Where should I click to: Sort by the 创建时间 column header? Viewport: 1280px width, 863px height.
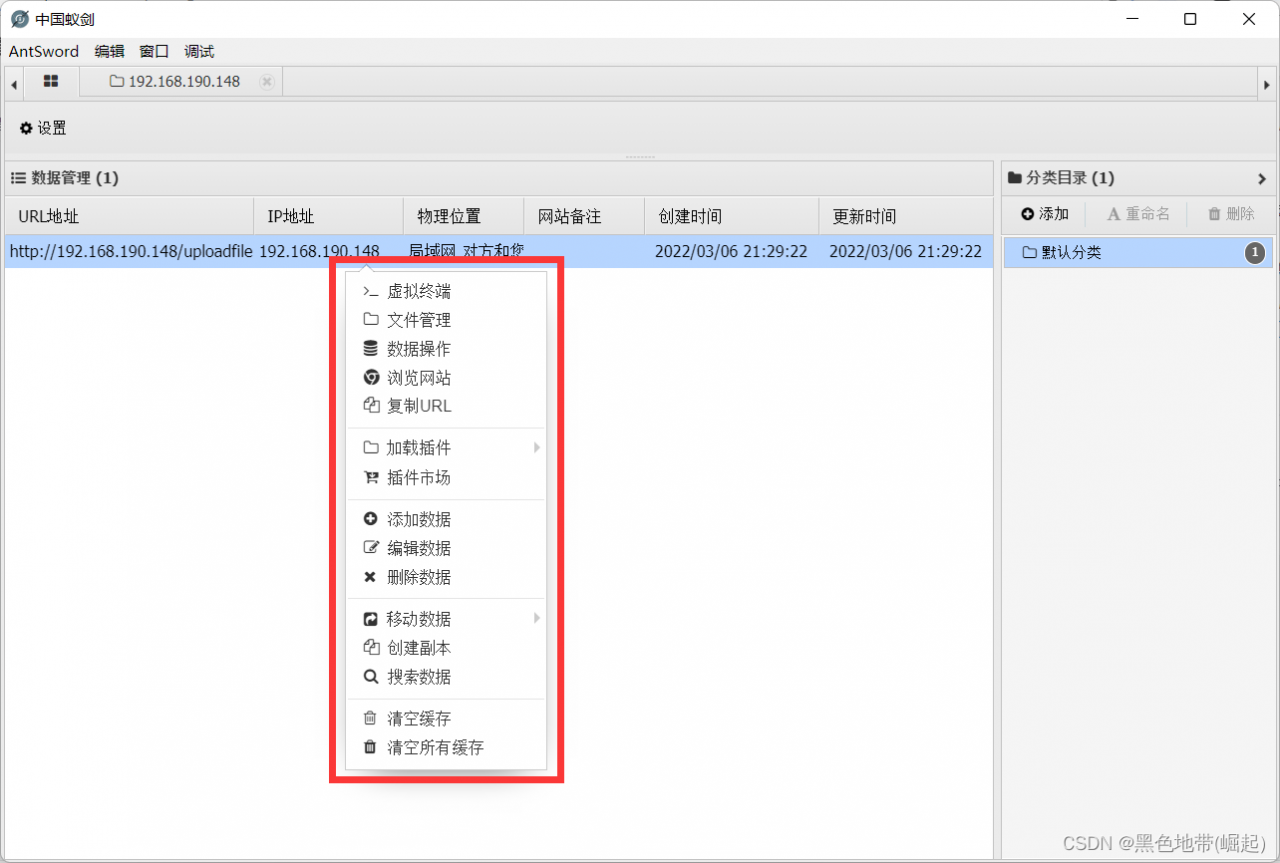pos(731,216)
